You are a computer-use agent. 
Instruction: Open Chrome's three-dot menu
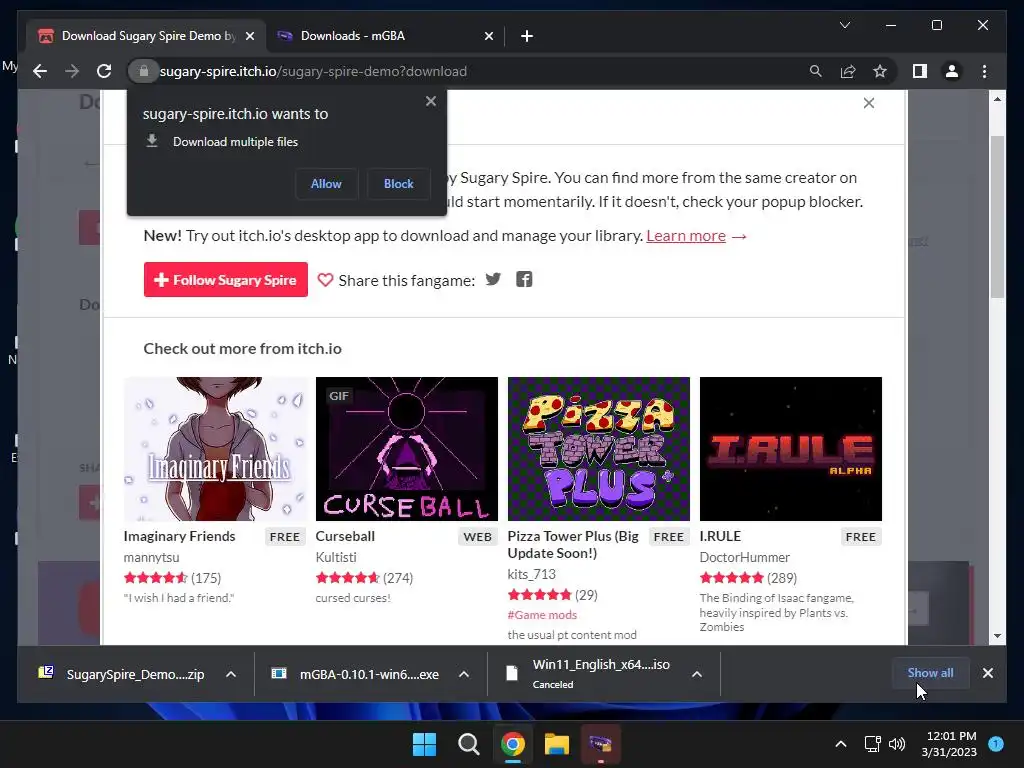(984, 71)
